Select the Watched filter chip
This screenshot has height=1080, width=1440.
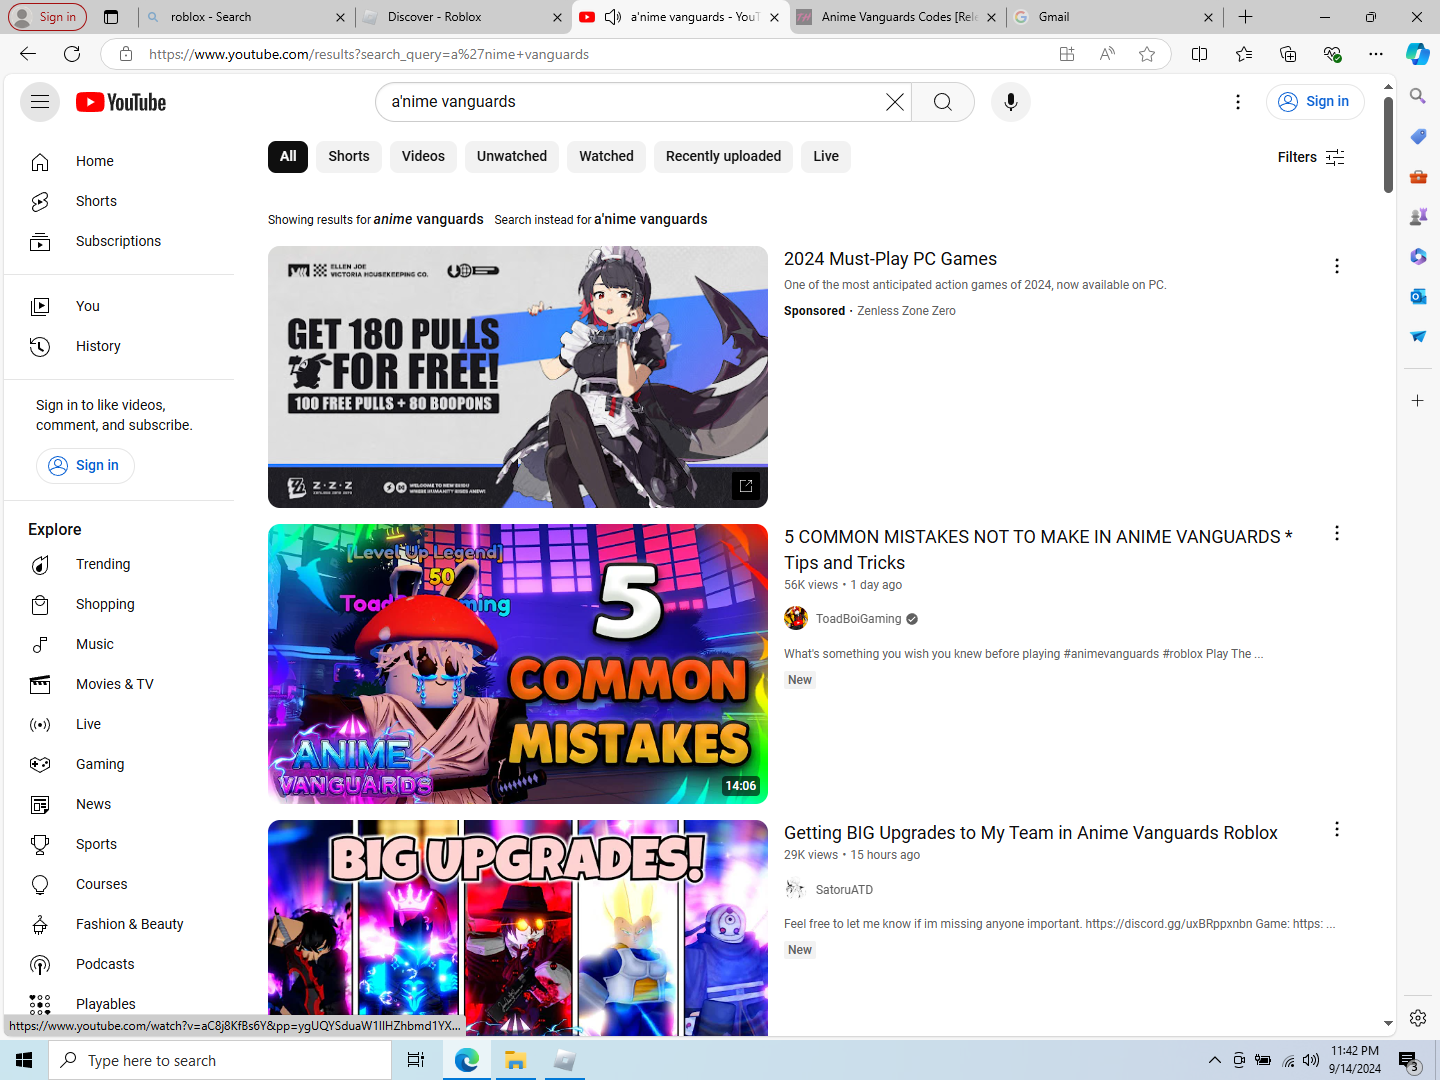606,156
